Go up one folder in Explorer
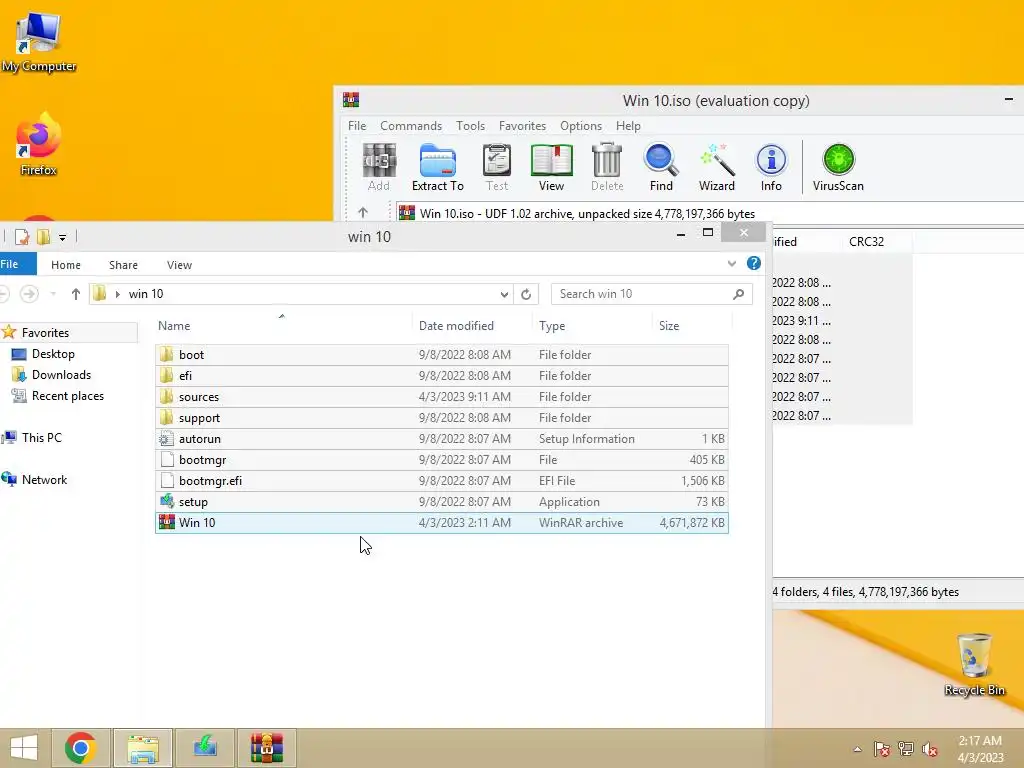The image size is (1024, 768). pyautogui.click(x=76, y=294)
